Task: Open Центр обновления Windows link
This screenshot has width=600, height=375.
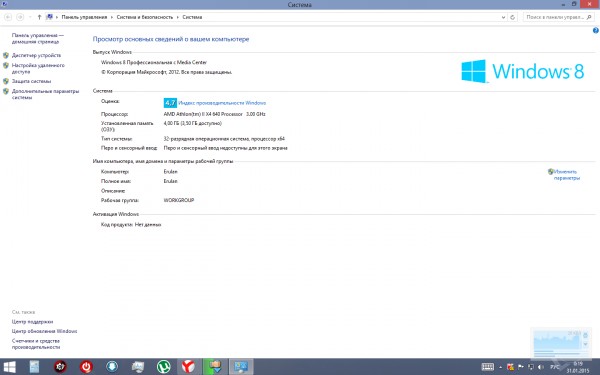Action: click(44, 331)
